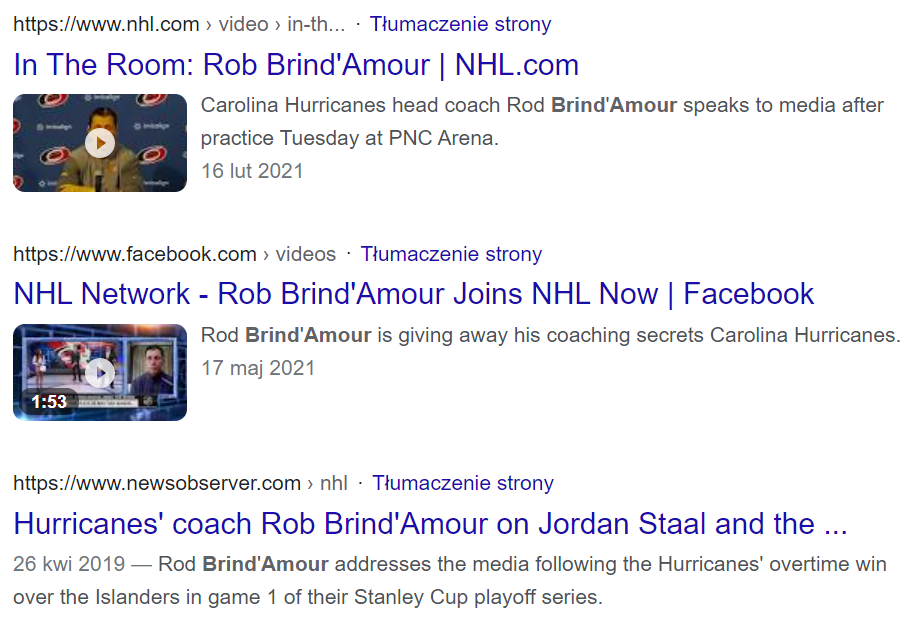Translate the facebook.com result page
907x638 pixels.
click(451, 254)
